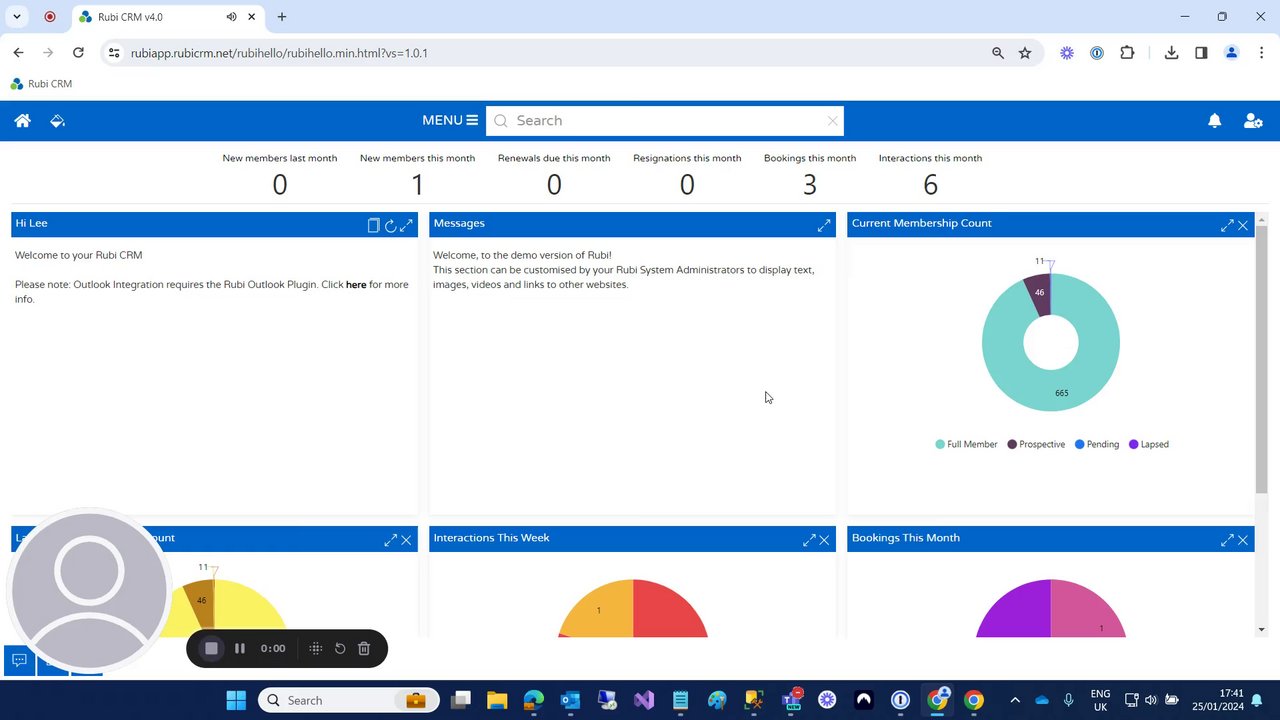The width and height of the screenshot is (1280, 720).
Task: Reload the Rubi CRM page
Action: point(78,53)
